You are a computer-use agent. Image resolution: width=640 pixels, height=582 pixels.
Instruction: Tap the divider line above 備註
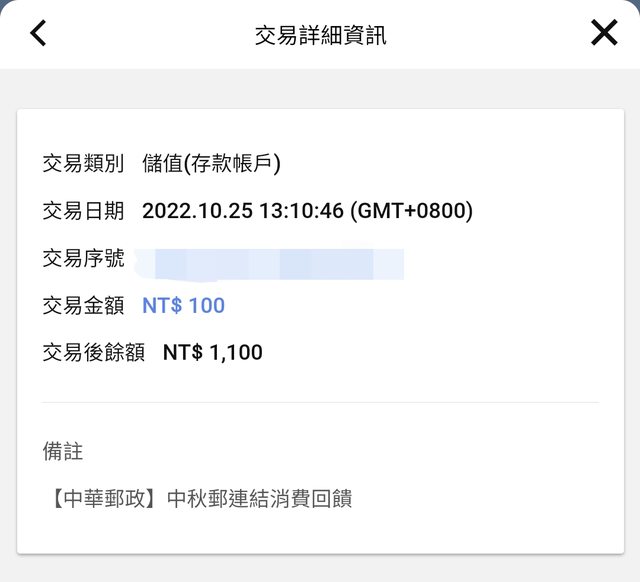click(320, 403)
